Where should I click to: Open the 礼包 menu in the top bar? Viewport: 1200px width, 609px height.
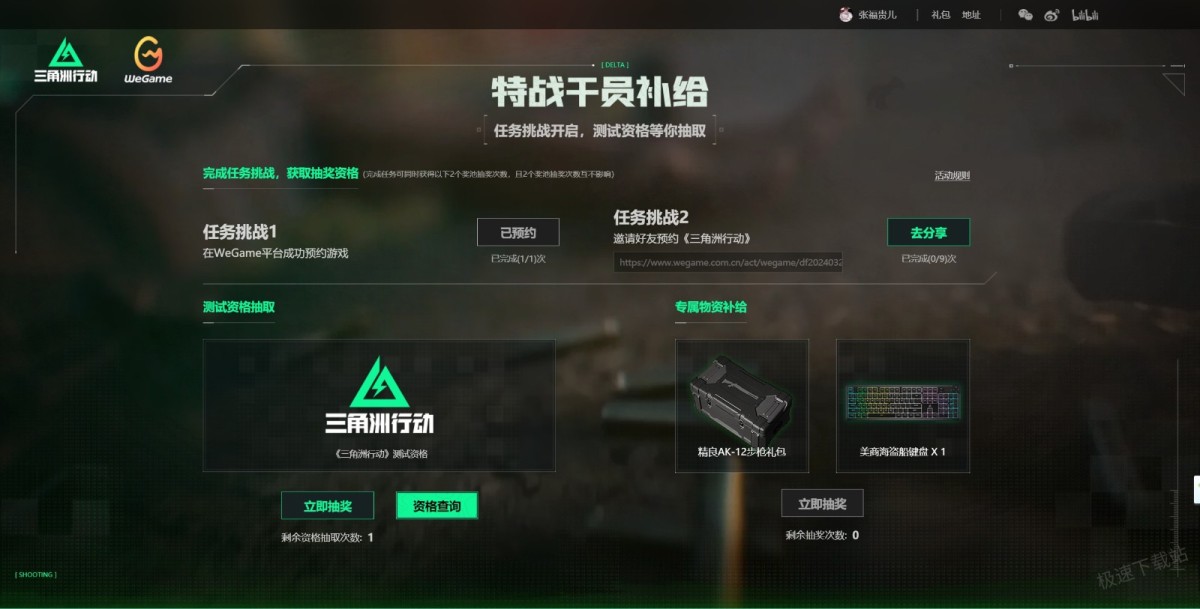pos(941,15)
